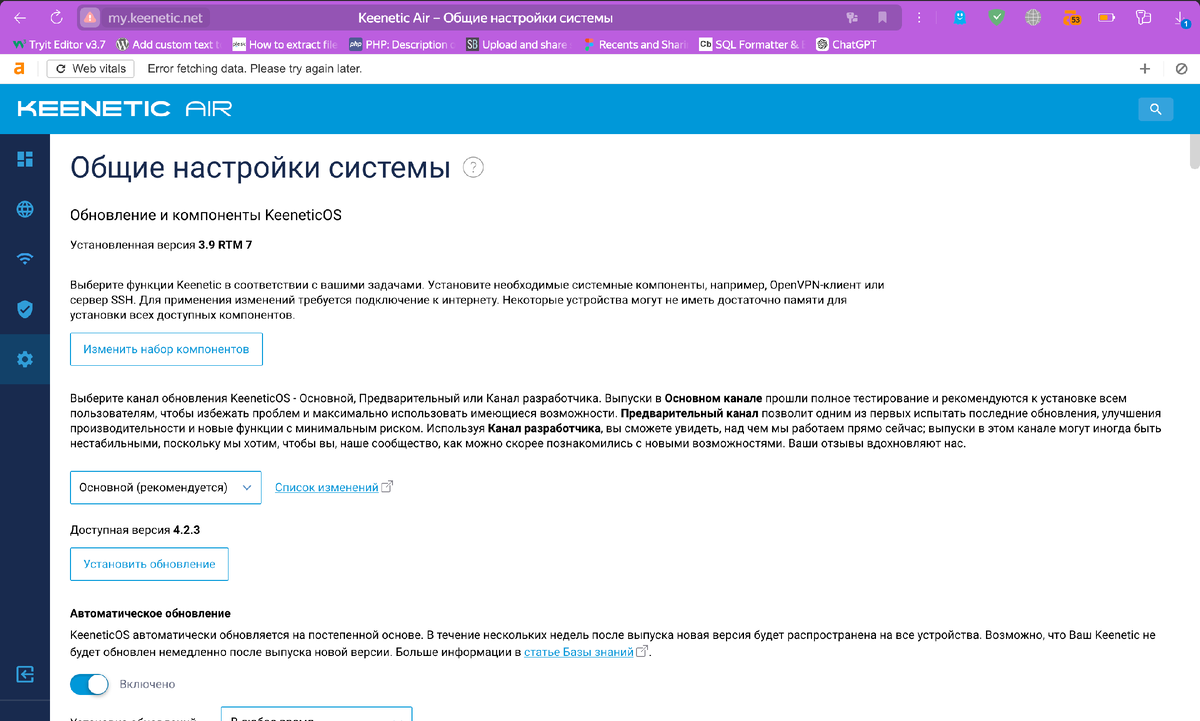Viewport: 1200px width, 721px height.
Task: Open 'статье Базы знаний' link
Action: [x=579, y=652]
